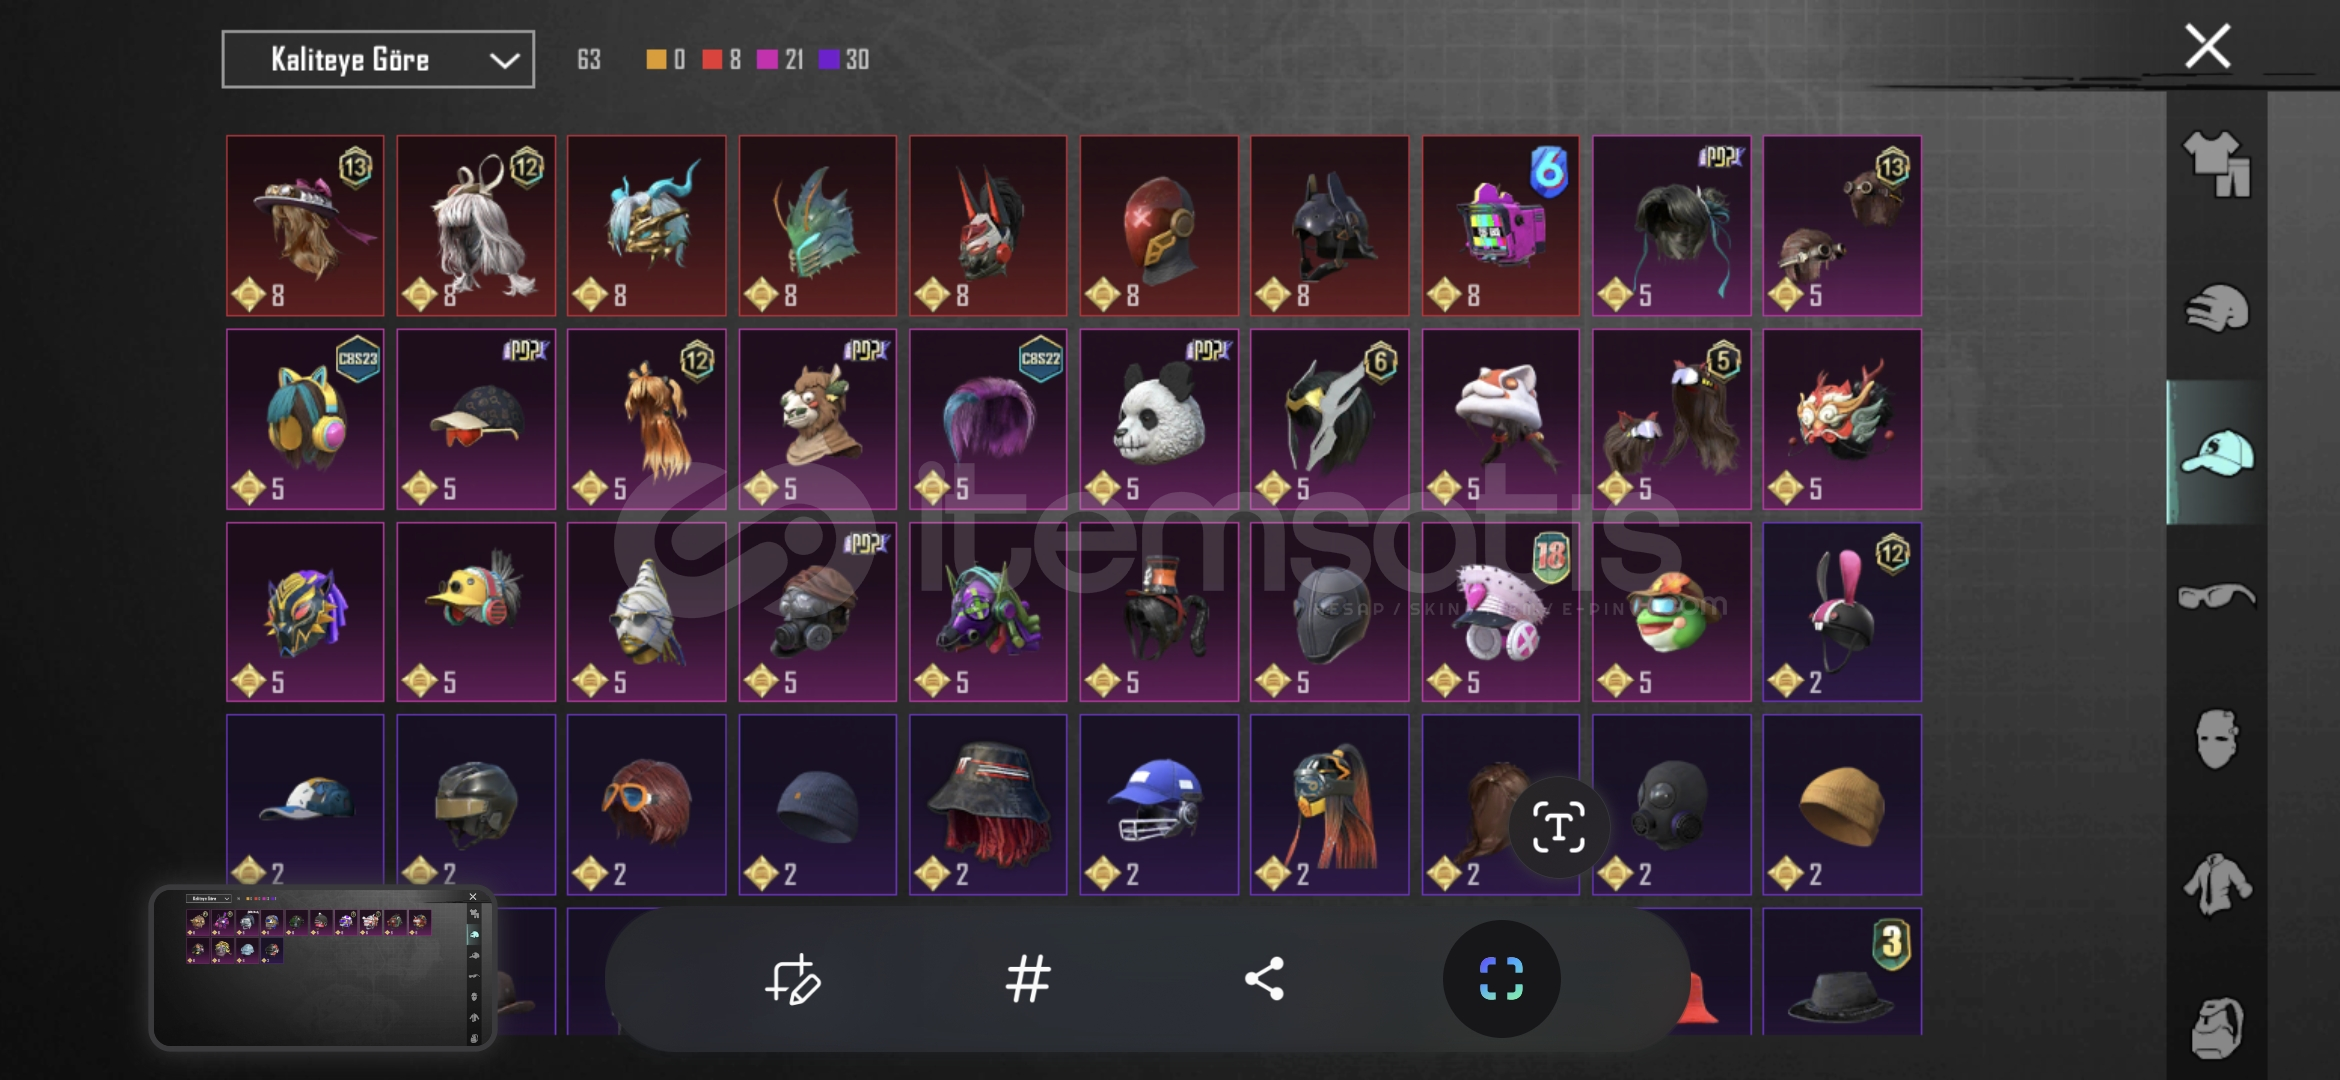Add a hashtag tag to screenshot

[1028, 979]
